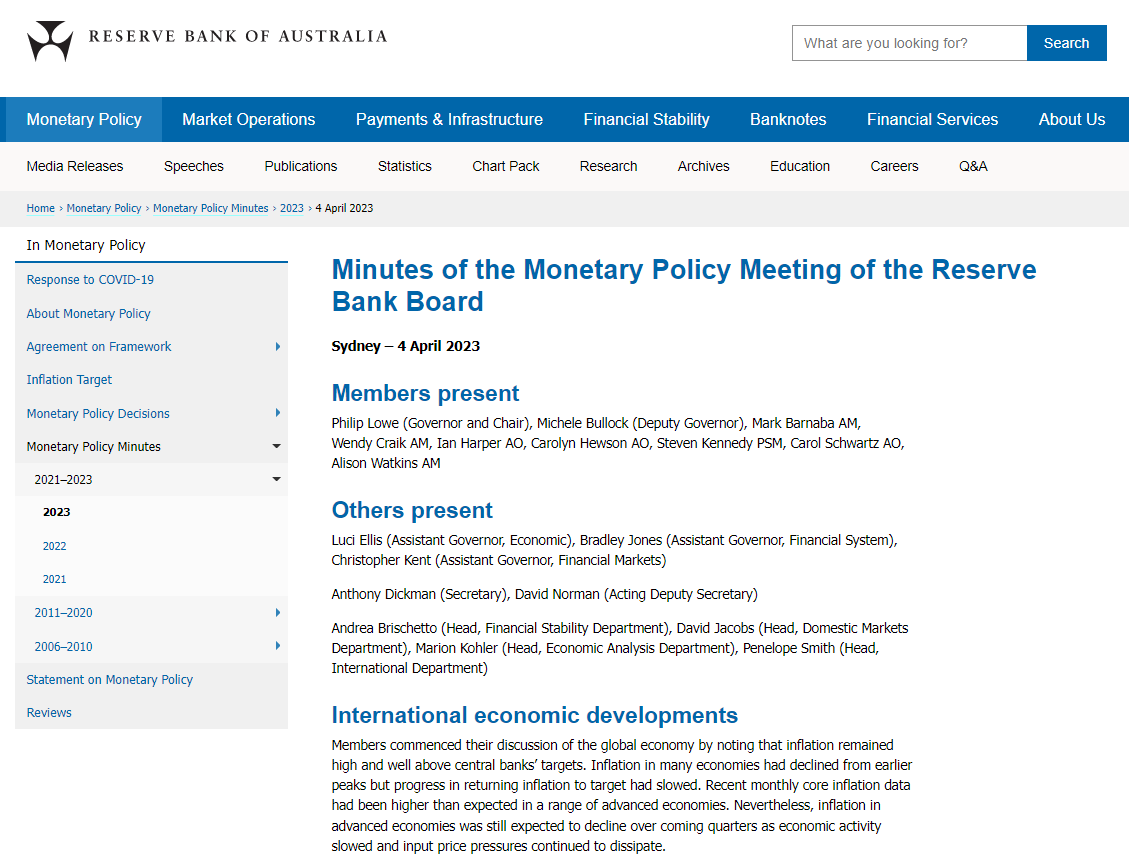The image size is (1129, 857).
Task: Open the Media Releases section
Action: coord(75,167)
